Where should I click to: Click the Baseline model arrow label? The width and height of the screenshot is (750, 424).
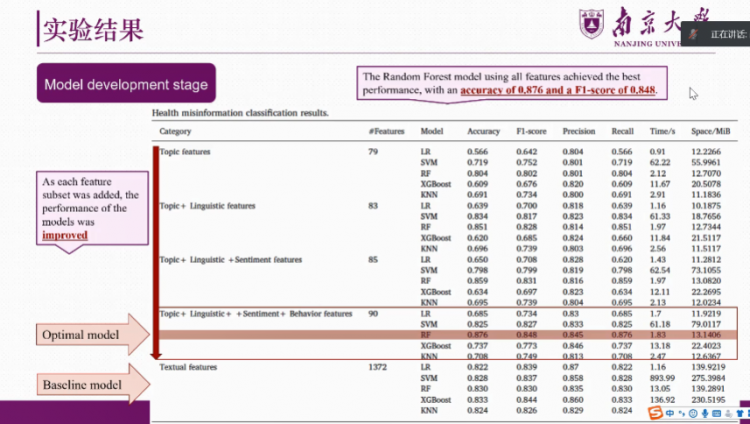(x=82, y=385)
